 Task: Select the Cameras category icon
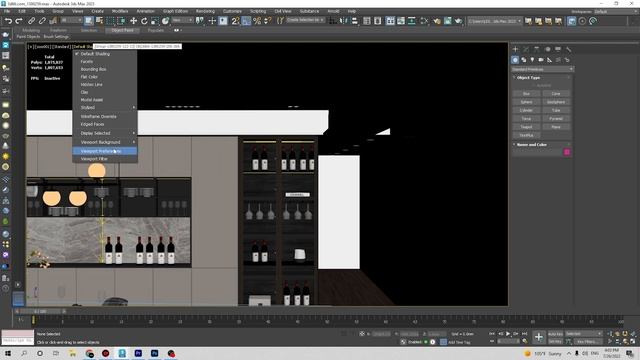coord(541,60)
